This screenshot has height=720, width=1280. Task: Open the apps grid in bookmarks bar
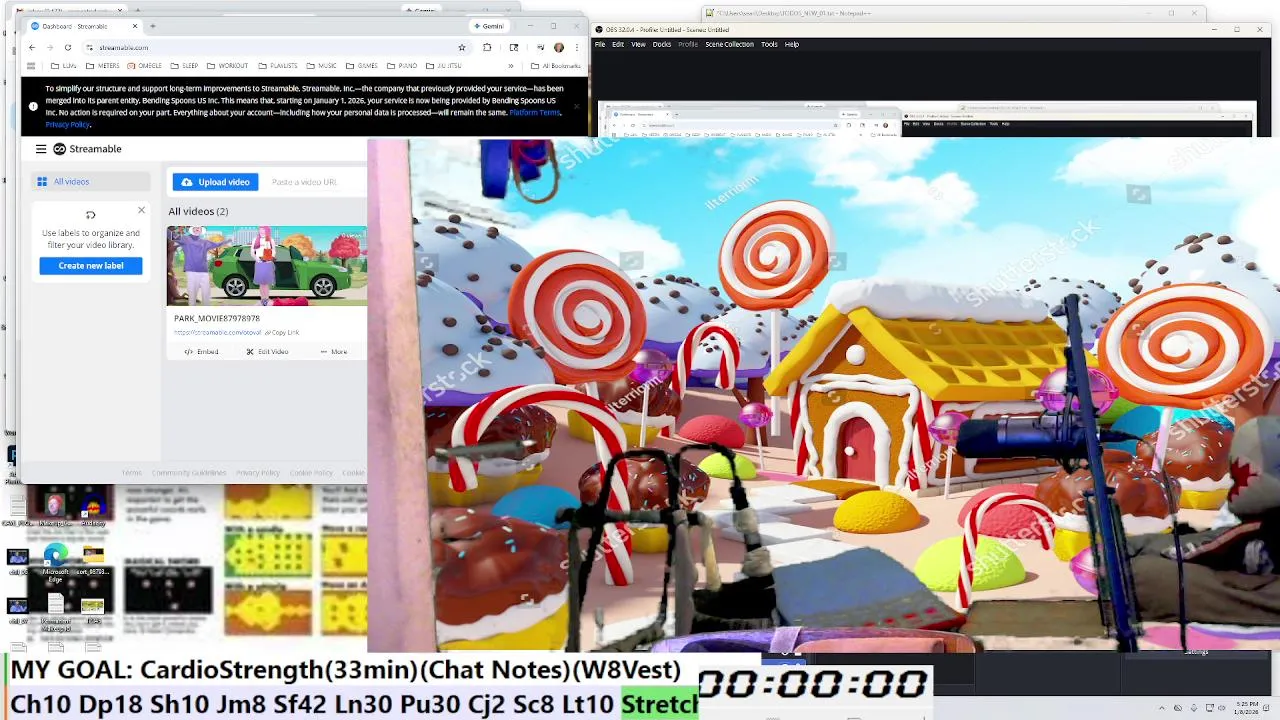31,66
